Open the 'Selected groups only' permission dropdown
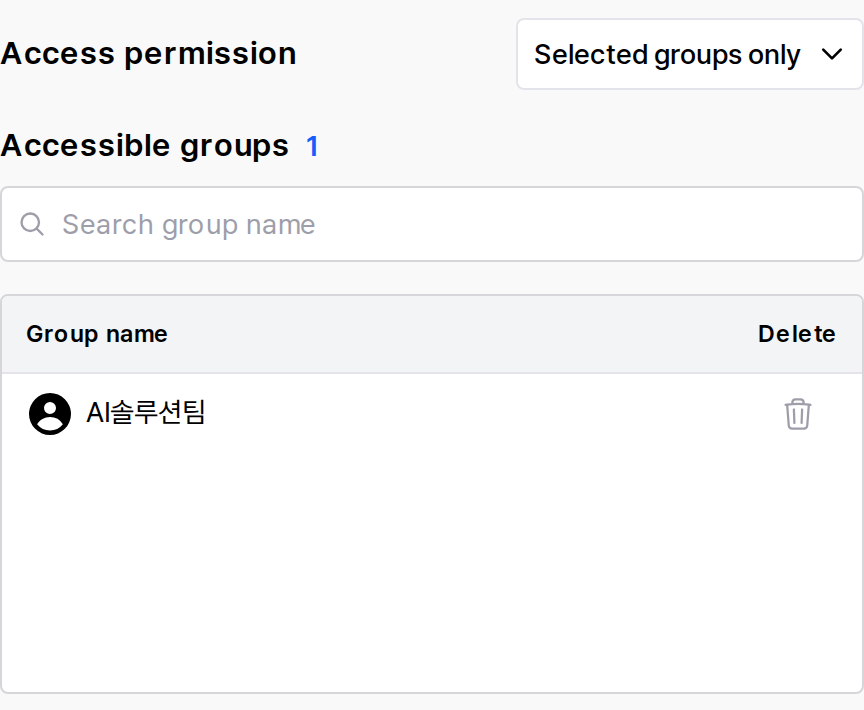 (x=689, y=54)
